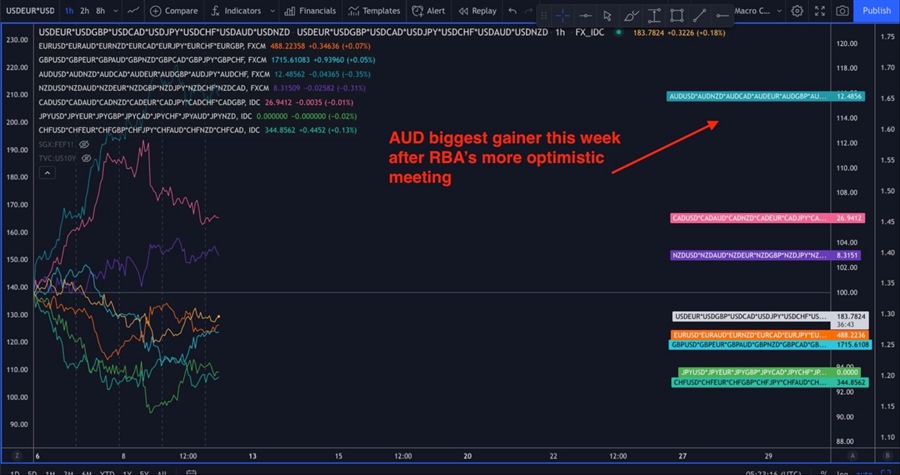900x475 pixels.
Task: Choose the rectangle shape tool
Action: pyautogui.click(x=677, y=15)
